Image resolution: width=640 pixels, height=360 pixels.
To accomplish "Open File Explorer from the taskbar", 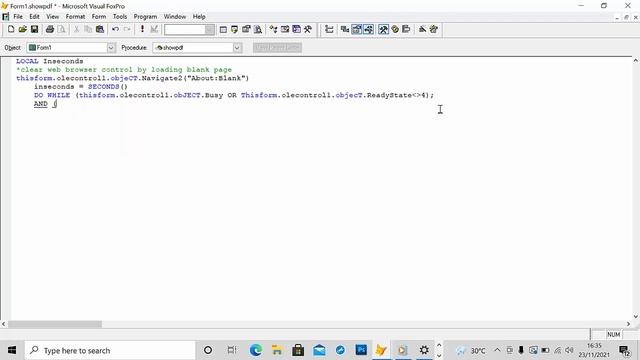I will click(277, 350).
